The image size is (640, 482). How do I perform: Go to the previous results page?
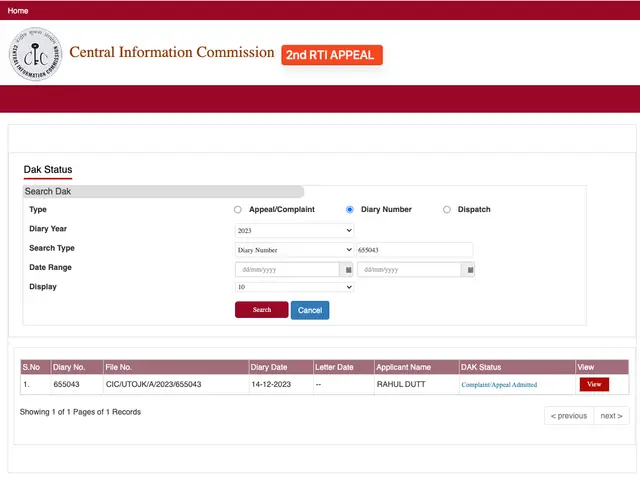[x=569, y=416]
